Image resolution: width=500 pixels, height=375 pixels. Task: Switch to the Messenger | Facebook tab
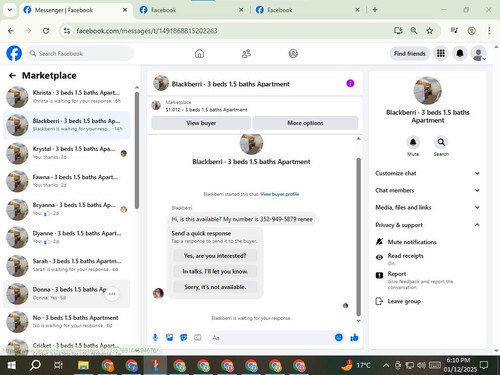point(75,10)
